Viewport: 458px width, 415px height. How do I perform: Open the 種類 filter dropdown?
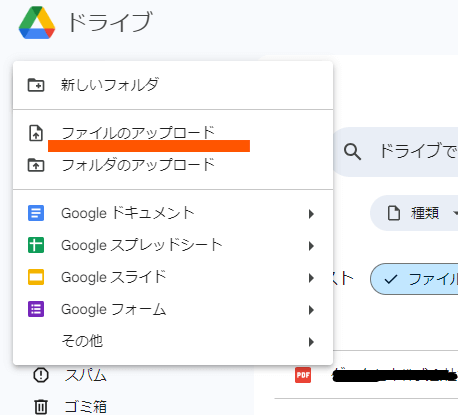pyautogui.click(x=414, y=213)
